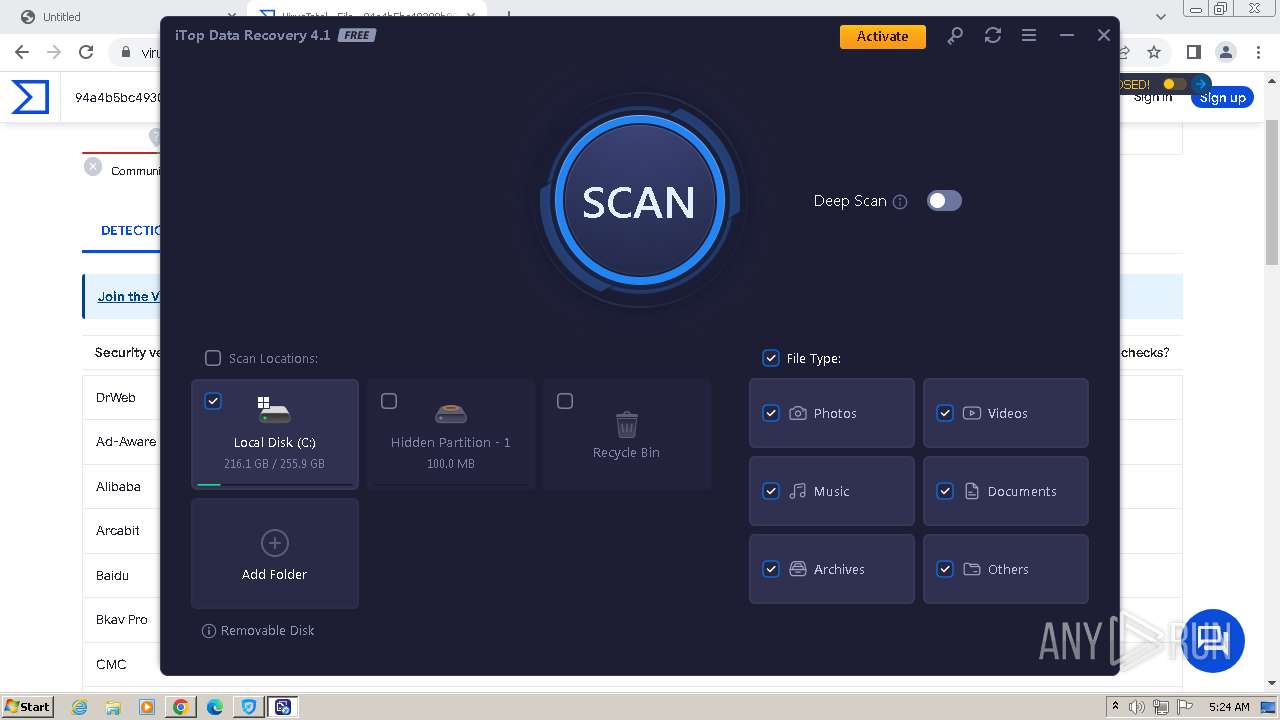This screenshot has width=1280, height=720.
Task: Start scanning with the big SCAN button
Action: [x=639, y=201]
